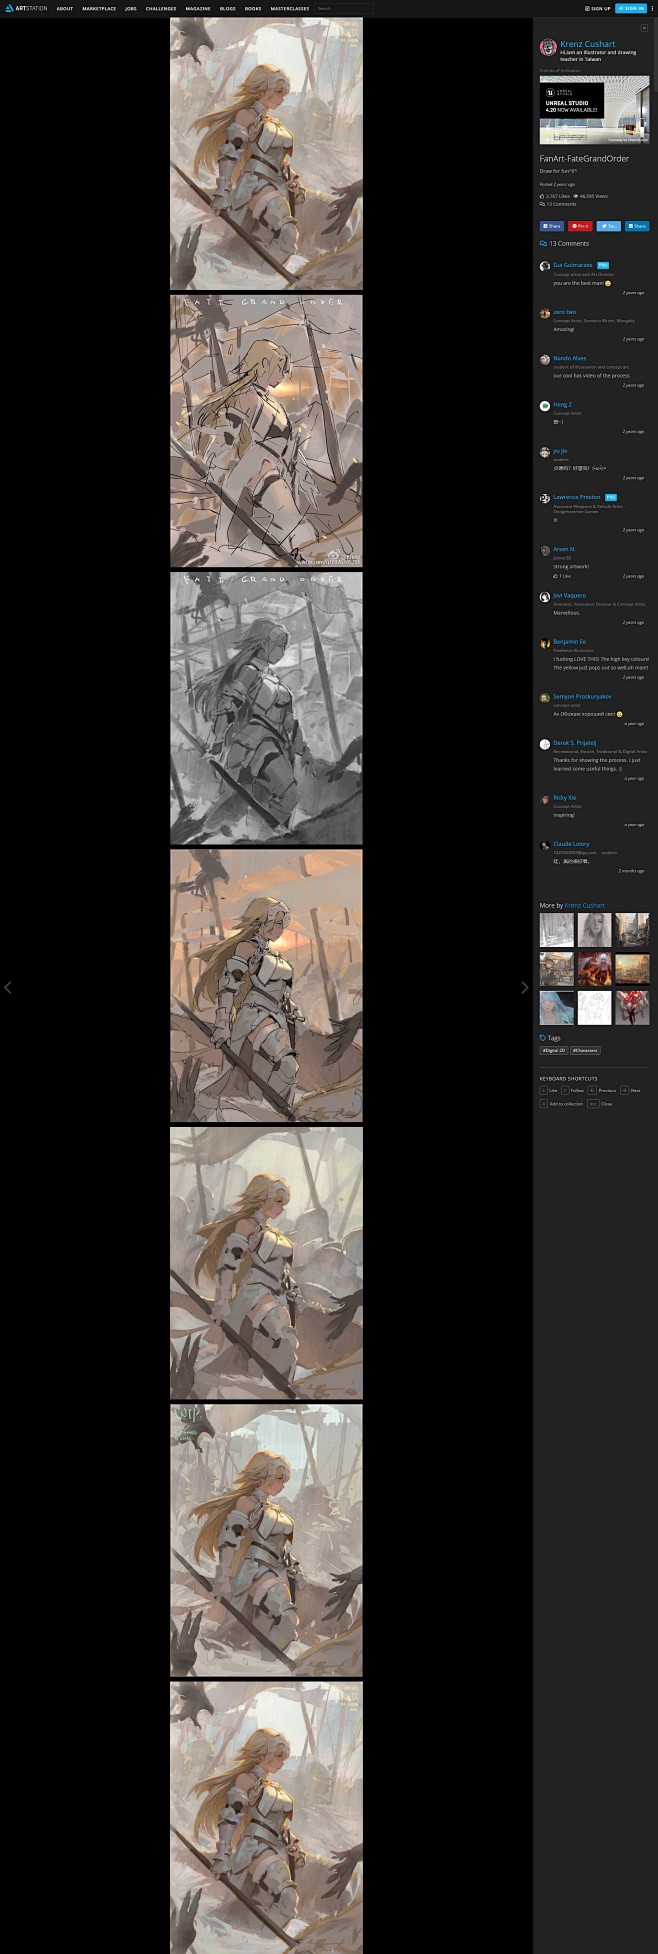
Task: Open the Magazine menu item
Action: pos(198,8)
